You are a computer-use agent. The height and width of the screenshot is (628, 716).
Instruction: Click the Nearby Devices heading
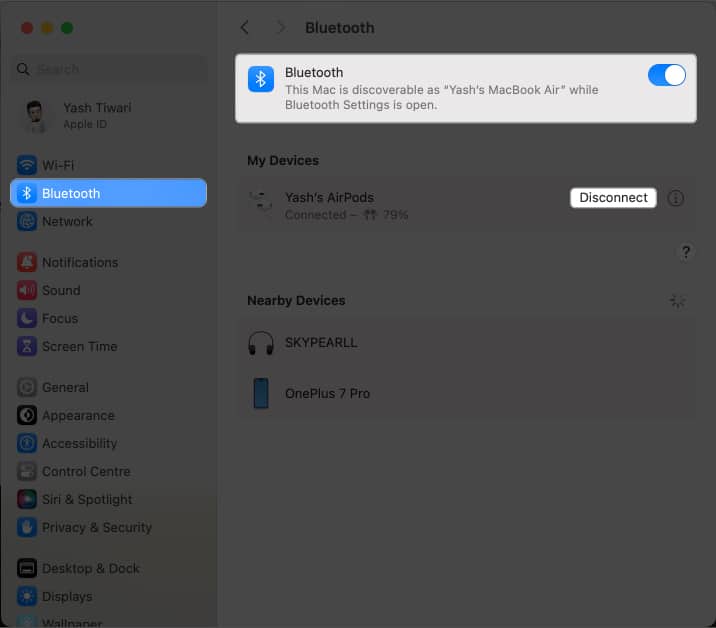296,301
